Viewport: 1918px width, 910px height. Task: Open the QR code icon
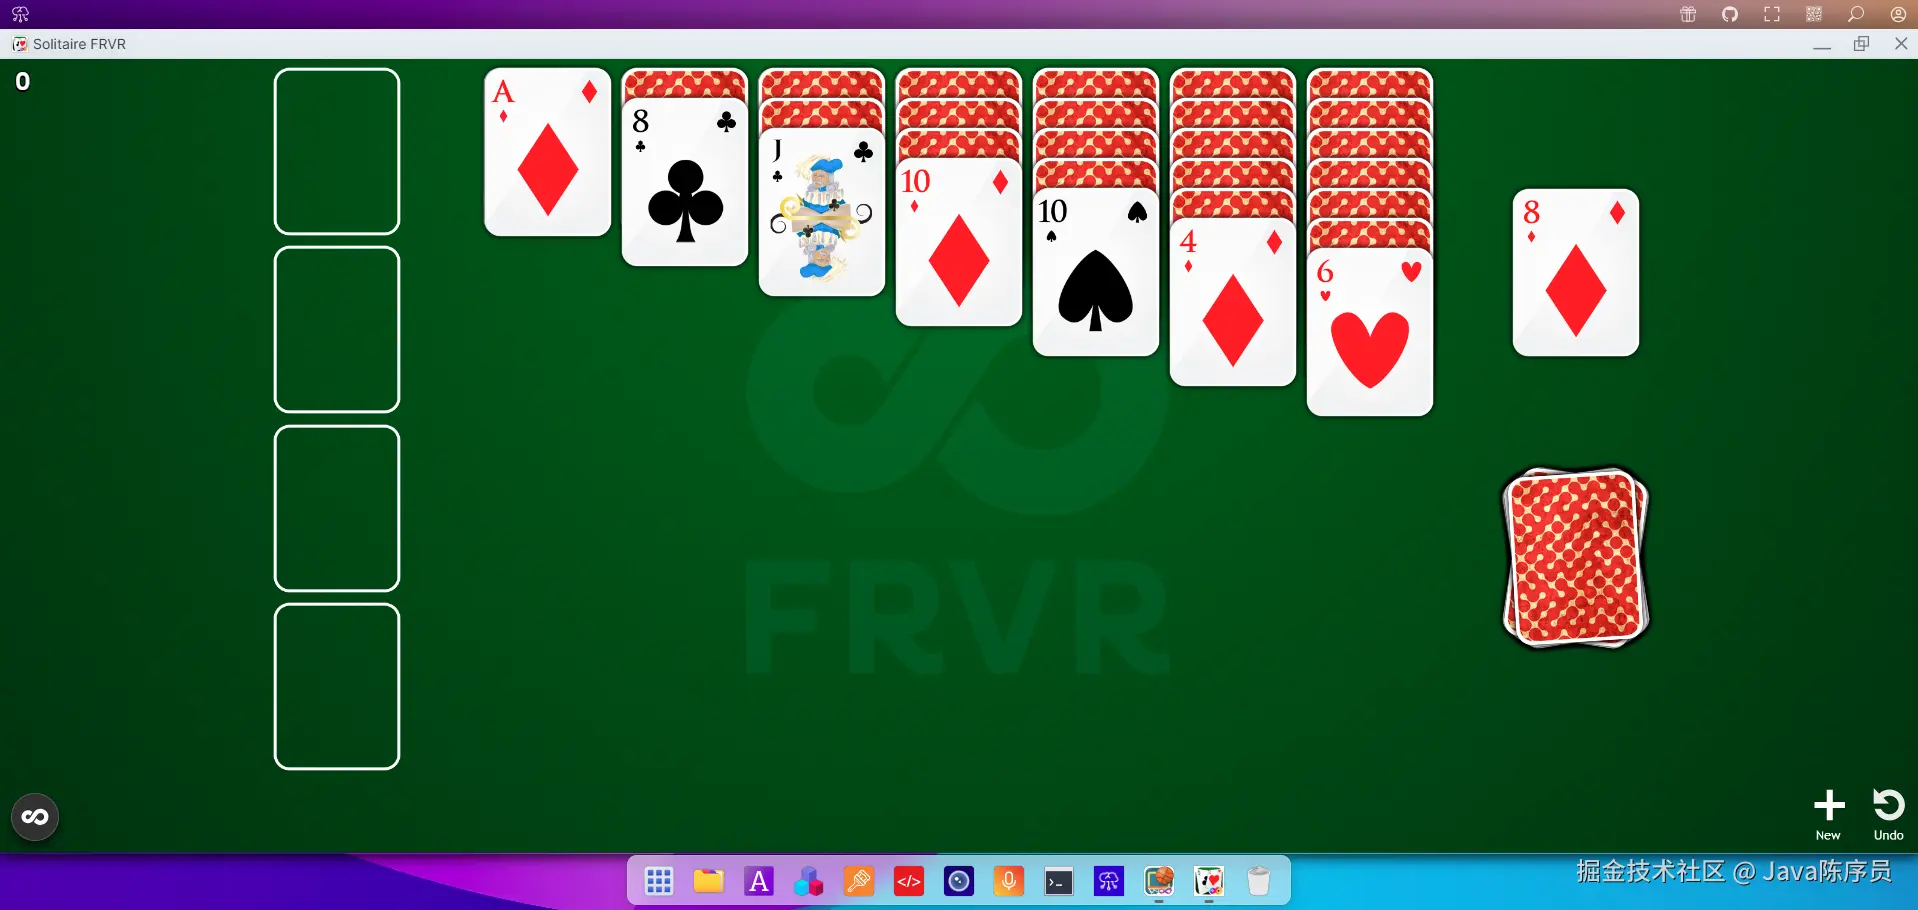coord(1814,14)
